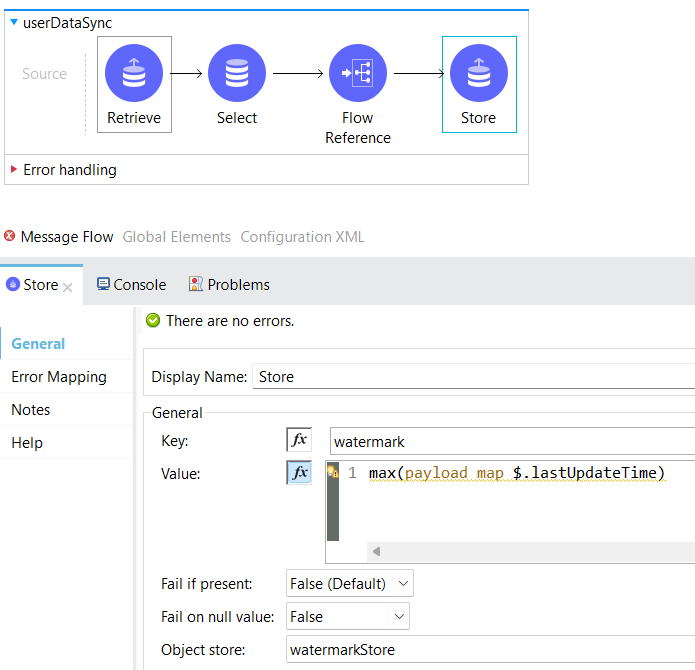Collapse the userDataSync flow

click(x=14, y=22)
